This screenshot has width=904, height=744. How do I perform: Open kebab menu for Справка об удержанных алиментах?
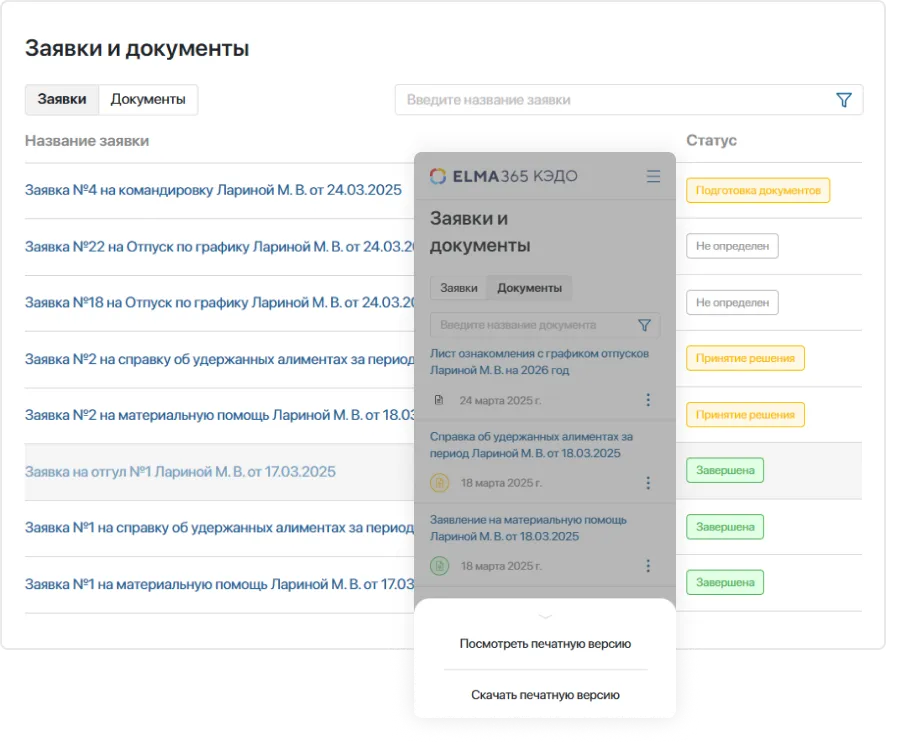(x=648, y=482)
